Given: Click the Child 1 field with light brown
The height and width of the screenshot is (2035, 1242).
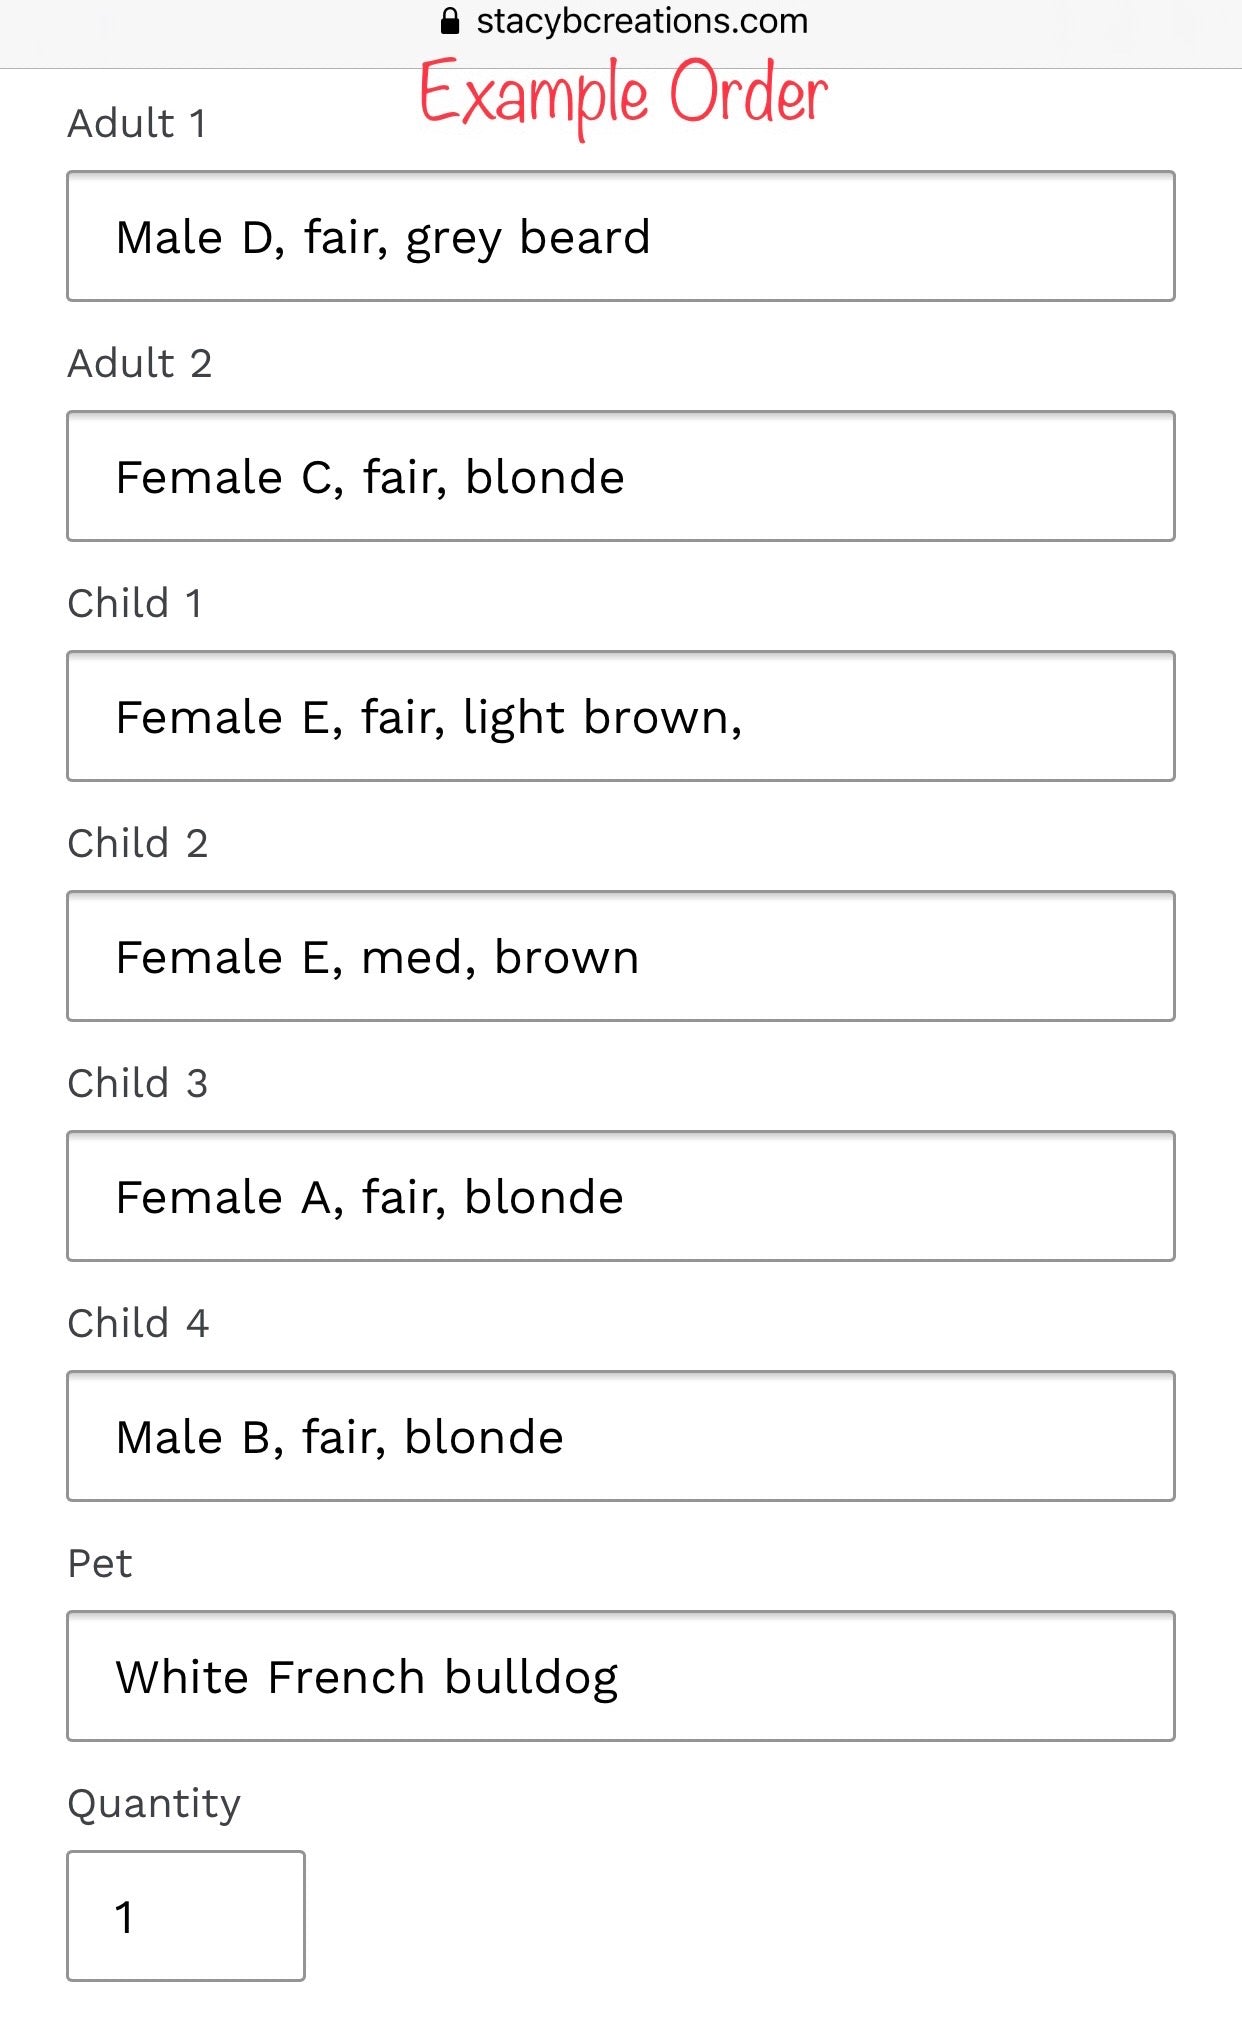Looking at the screenshot, I should point(621,716).
